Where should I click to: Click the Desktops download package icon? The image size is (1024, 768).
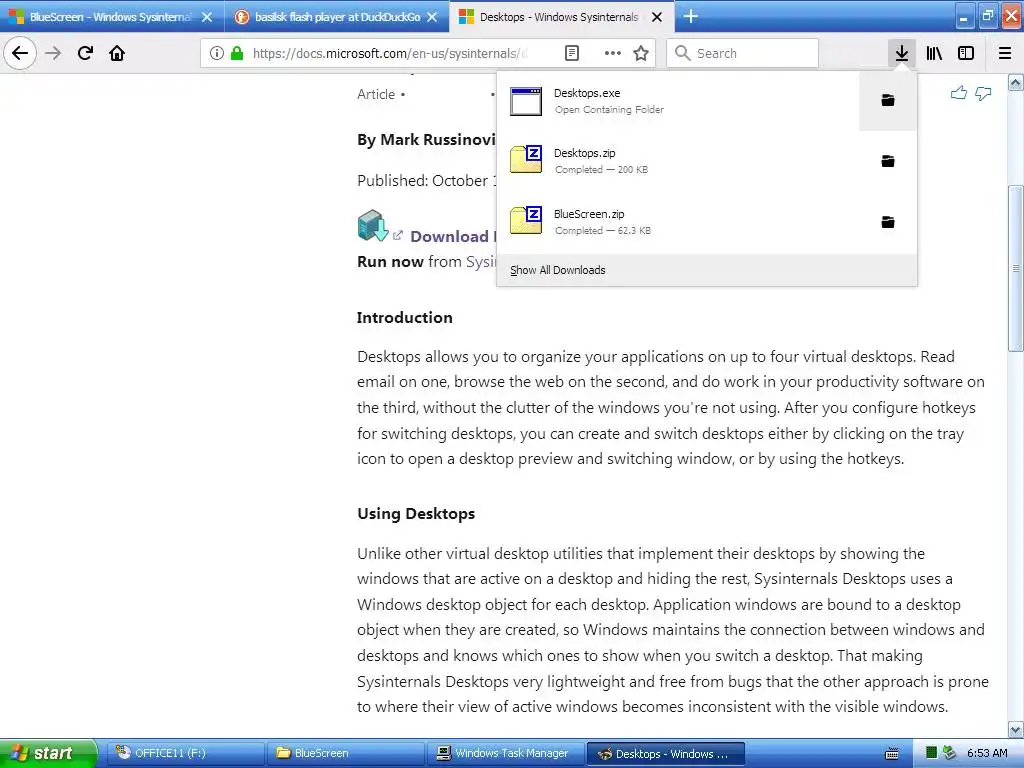[x=373, y=225]
